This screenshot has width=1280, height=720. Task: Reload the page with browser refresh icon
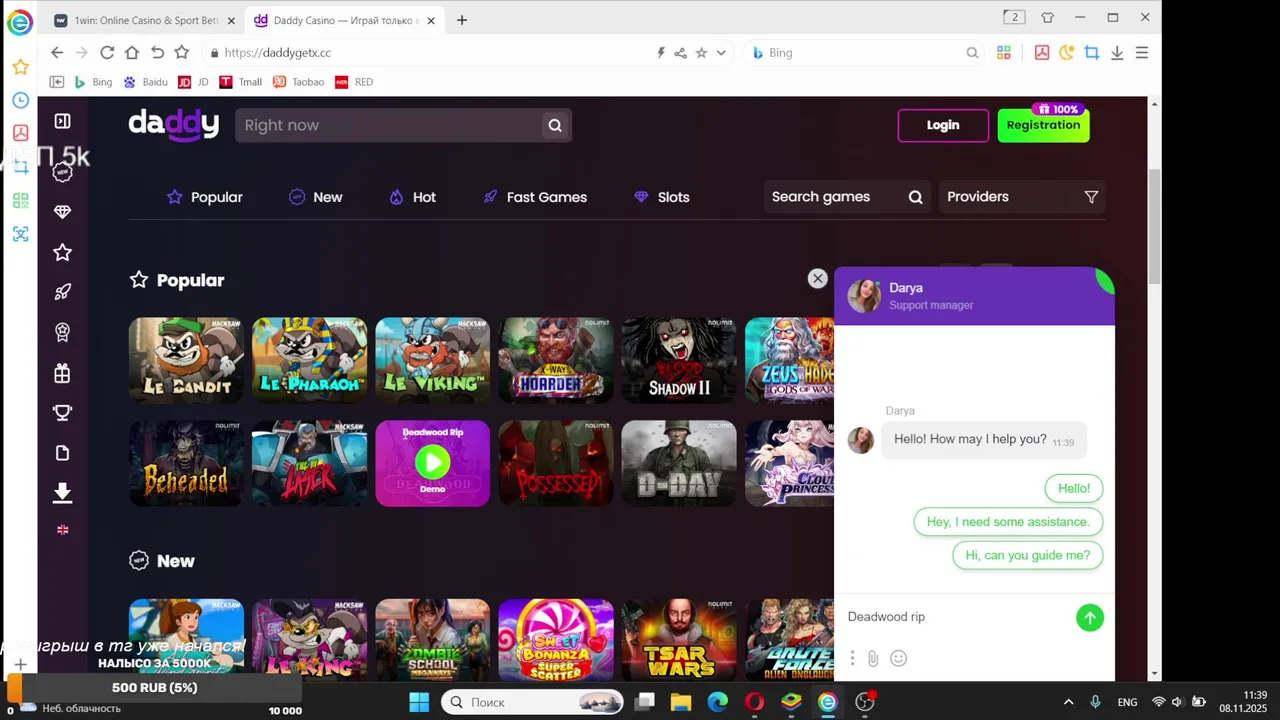pyautogui.click(x=107, y=52)
